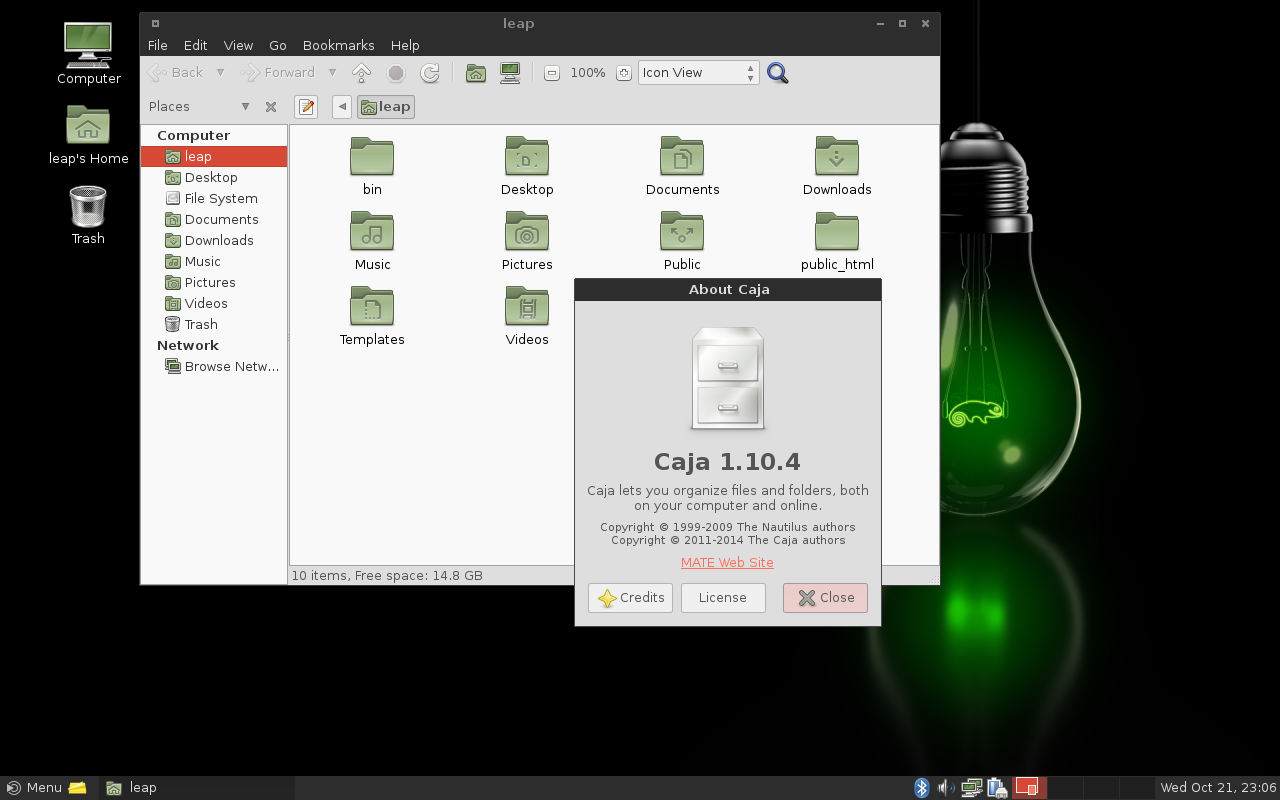Select the public_html folder
1280x800 pixels.
[x=837, y=241]
